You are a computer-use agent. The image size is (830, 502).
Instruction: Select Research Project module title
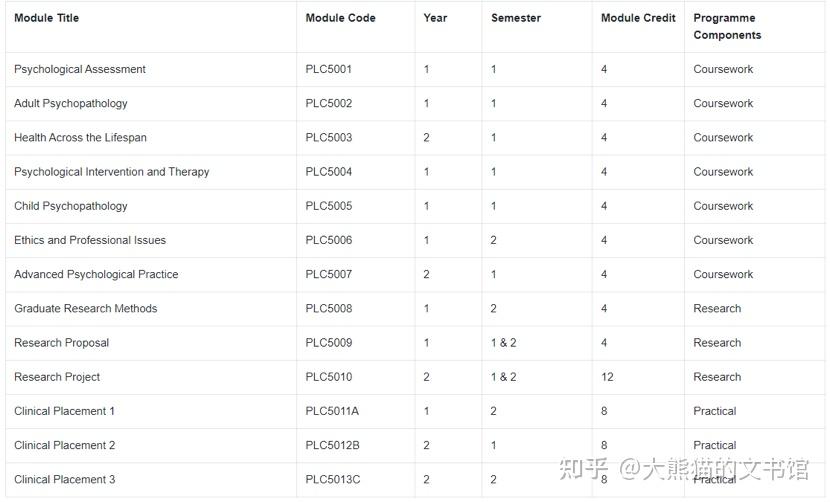pyautogui.click(x=57, y=377)
